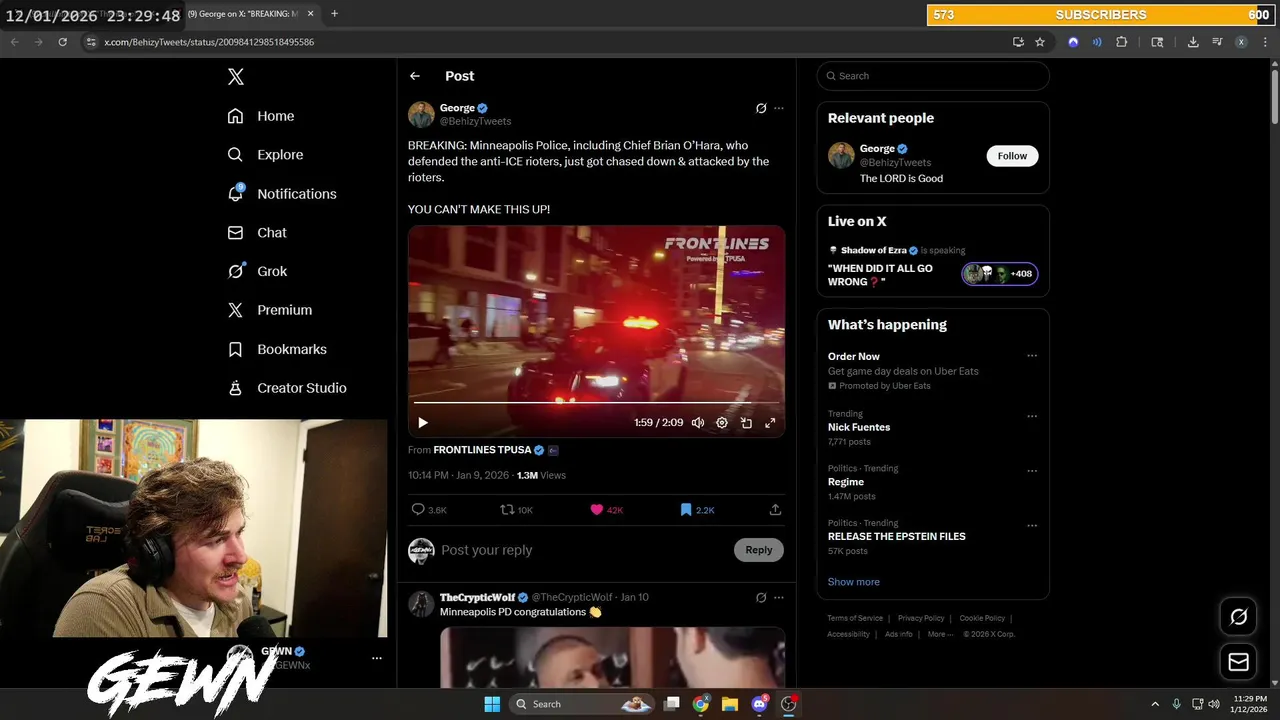Open browser Downloads icon
Image resolution: width=1280 pixels, height=720 pixels.
click(1193, 42)
